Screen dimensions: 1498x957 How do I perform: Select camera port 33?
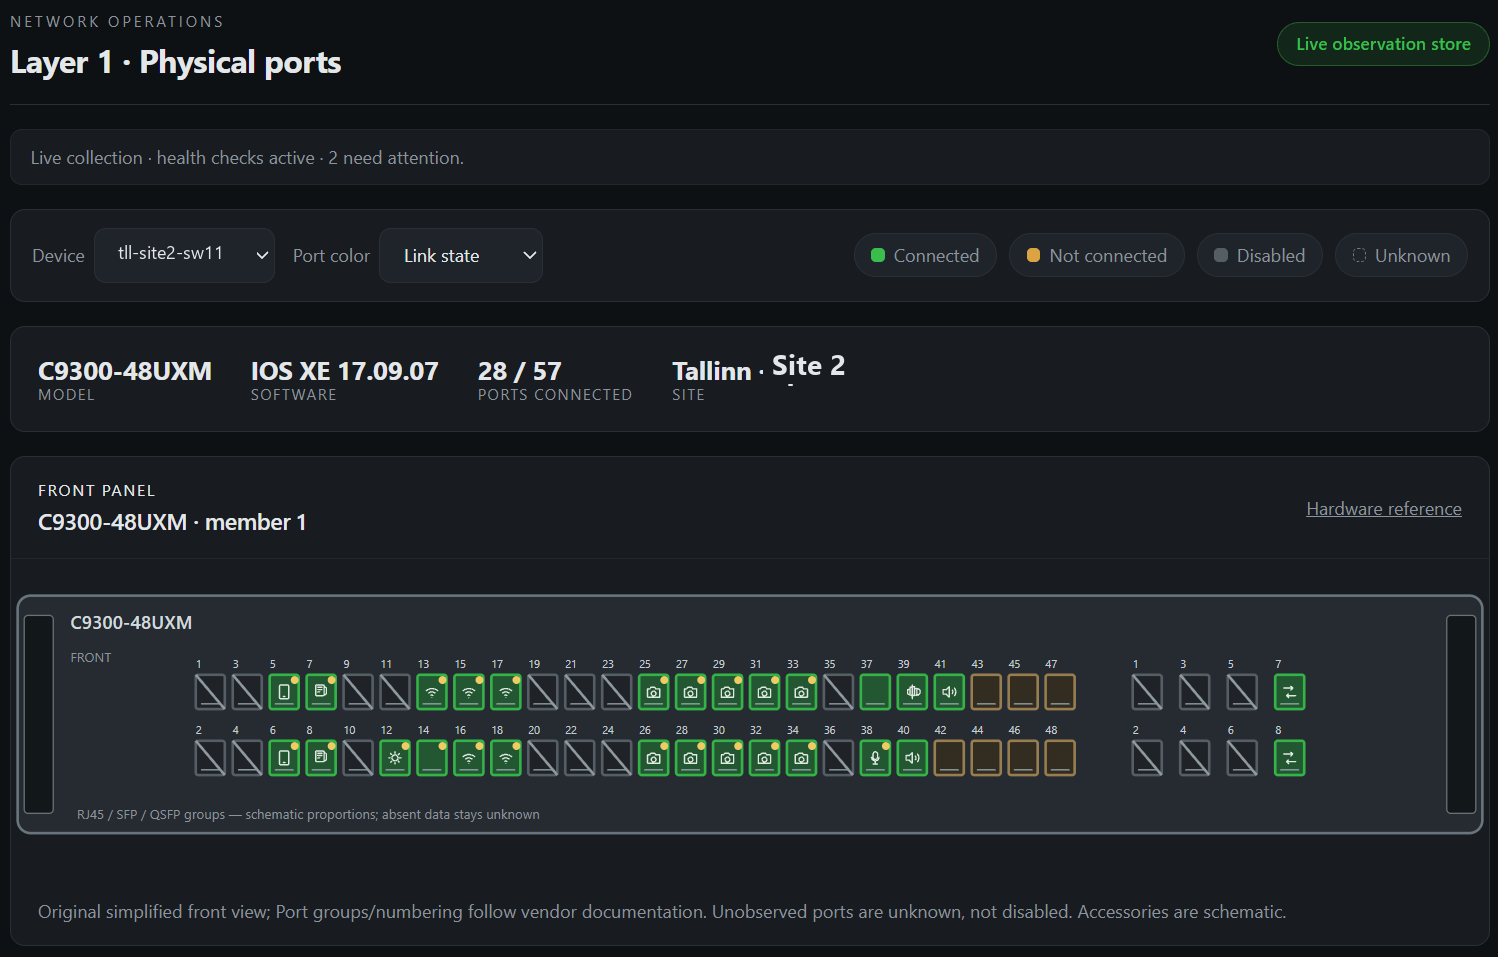coord(802,692)
